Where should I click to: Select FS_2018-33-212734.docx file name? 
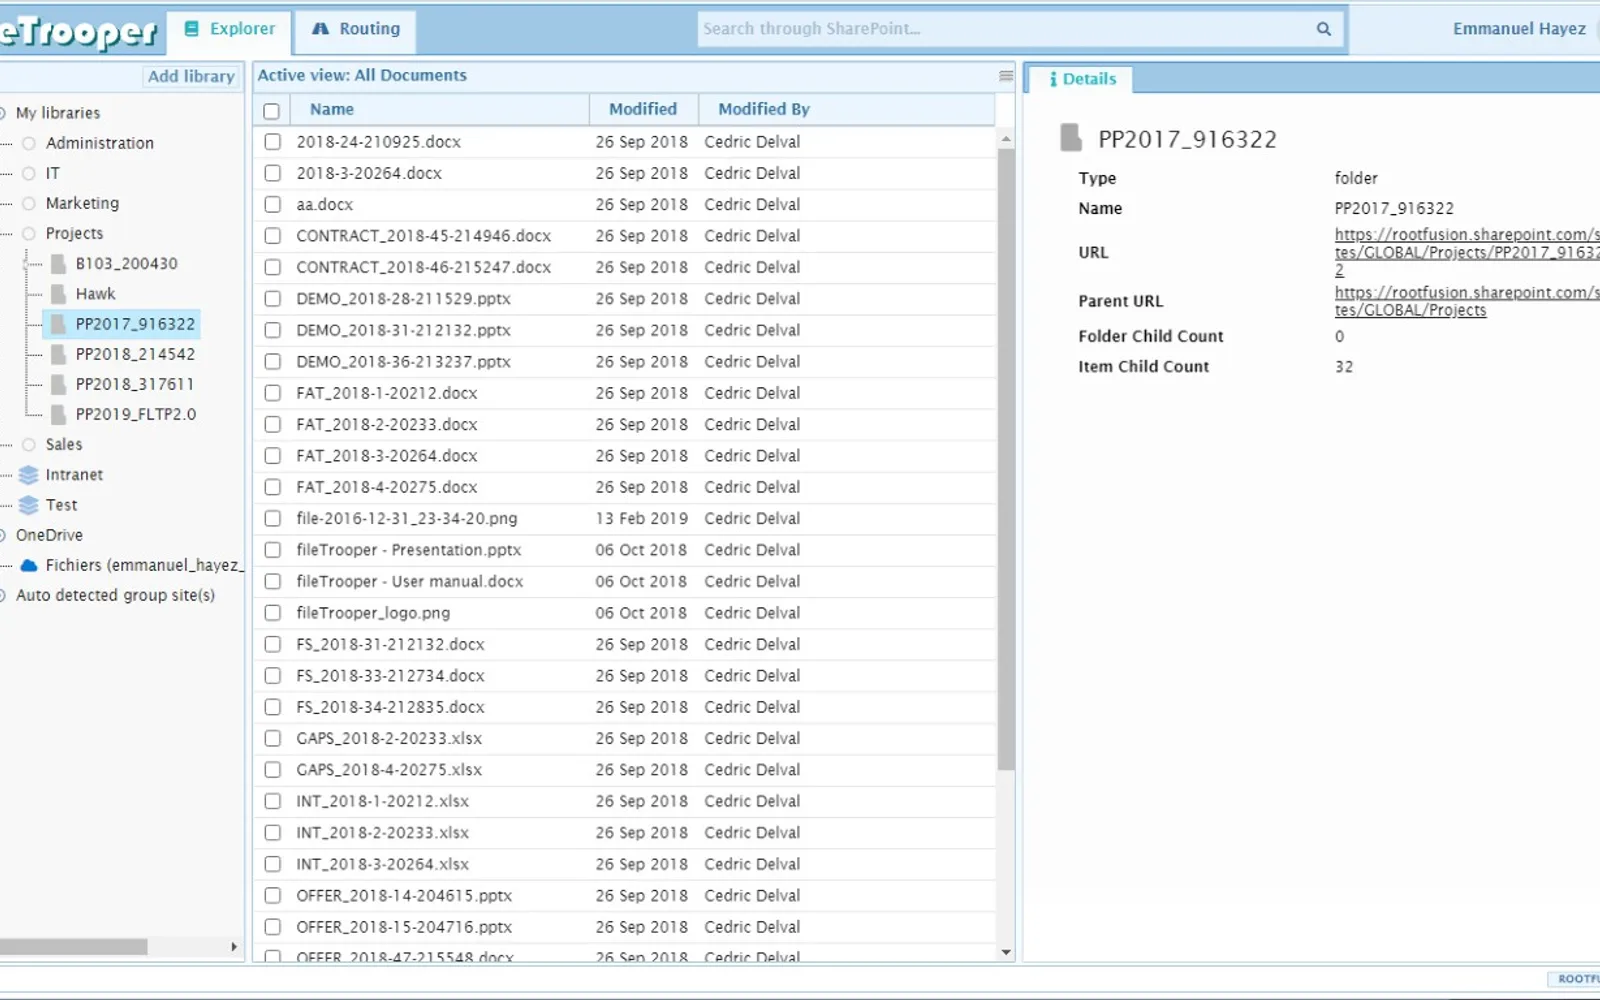point(390,675)
